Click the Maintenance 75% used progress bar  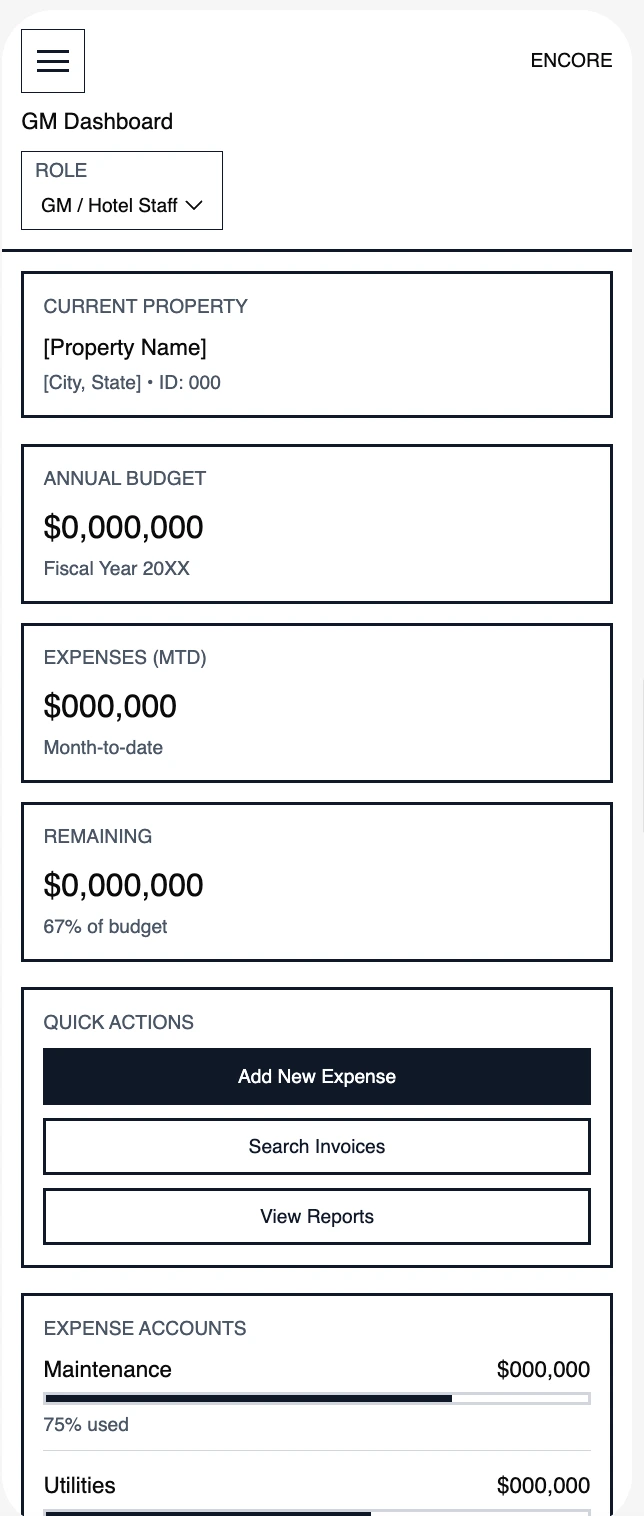pos(316,1398)
